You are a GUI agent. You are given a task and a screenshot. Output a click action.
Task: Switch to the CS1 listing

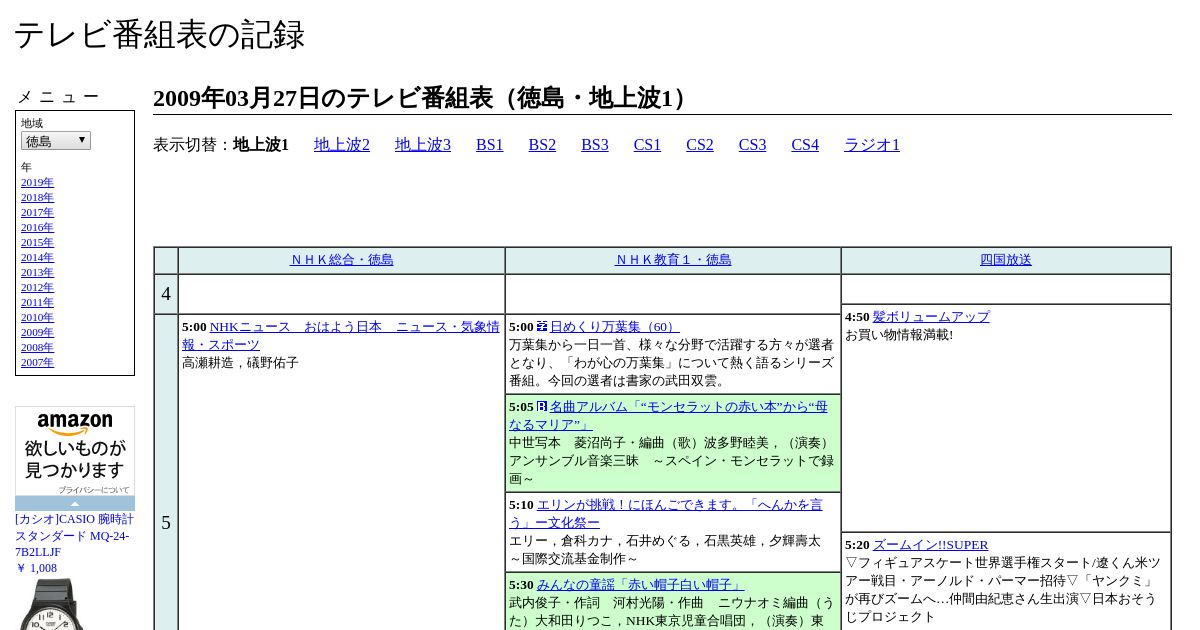point(647,145)
